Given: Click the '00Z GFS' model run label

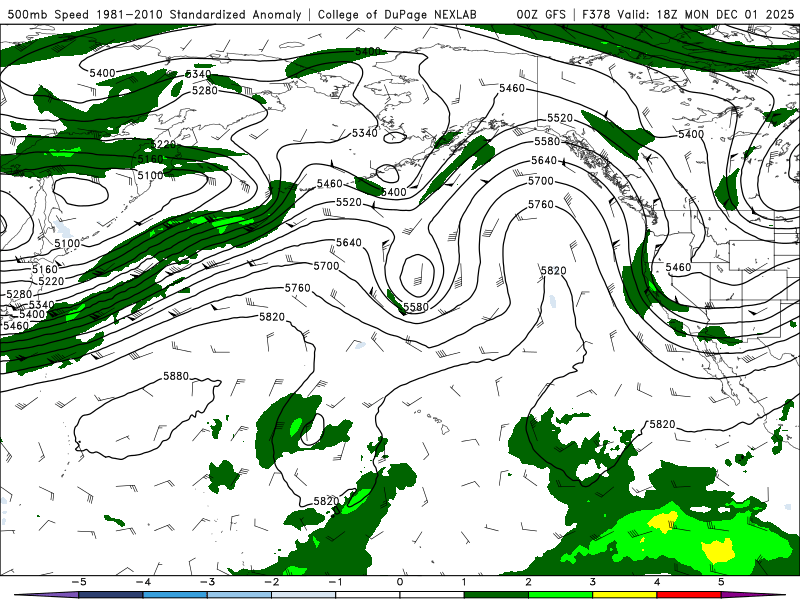Looking at the screenshot, I should tap(541, 14).
